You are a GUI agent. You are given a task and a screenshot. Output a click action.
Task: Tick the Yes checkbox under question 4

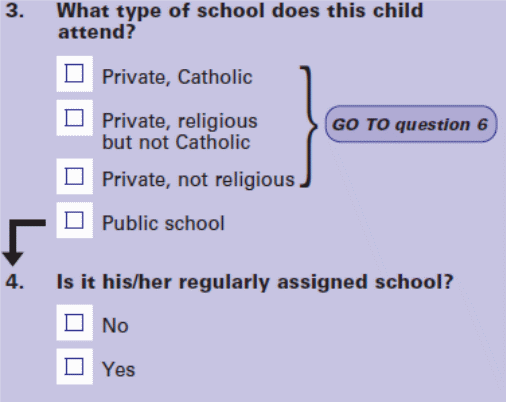(x=74, y=366)
